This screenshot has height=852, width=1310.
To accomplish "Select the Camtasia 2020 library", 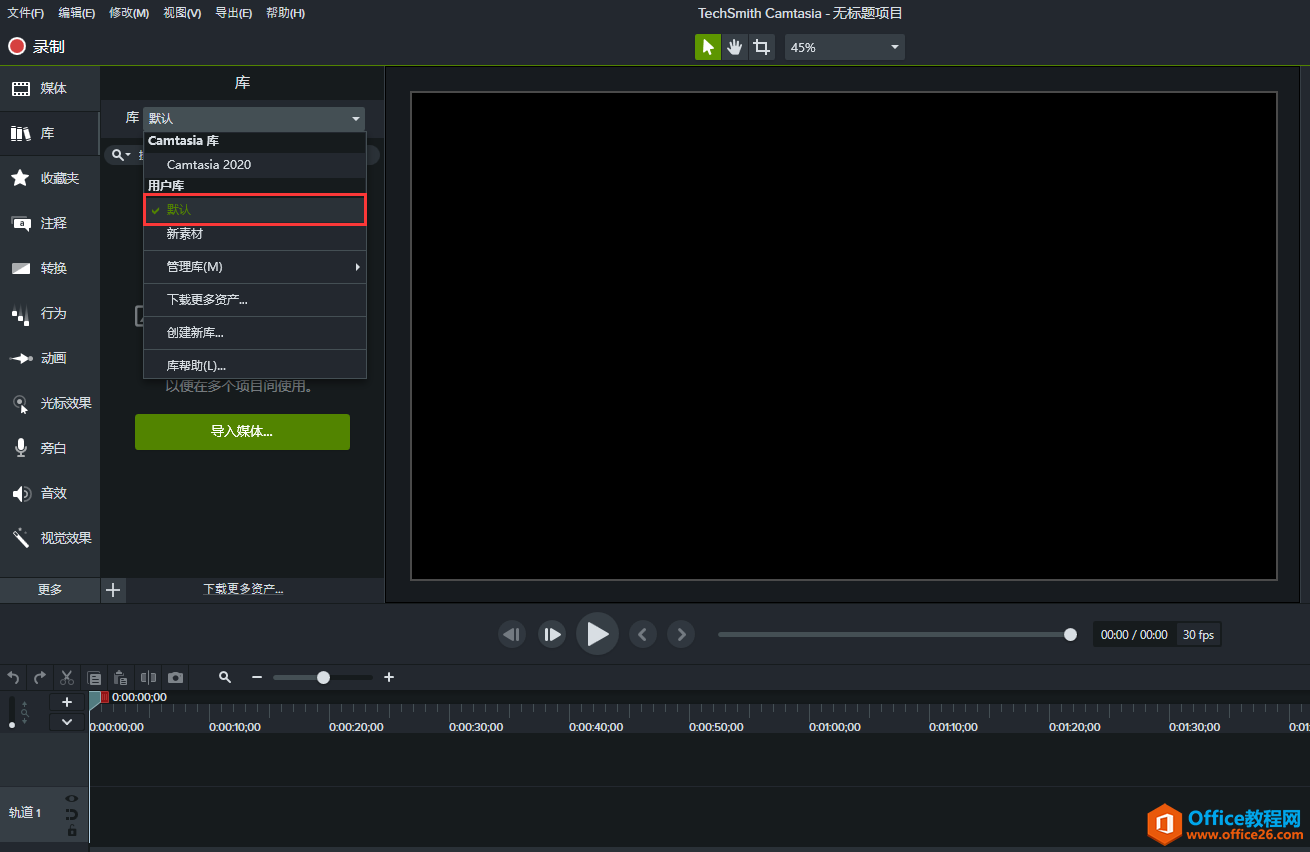I will point(255,165).
